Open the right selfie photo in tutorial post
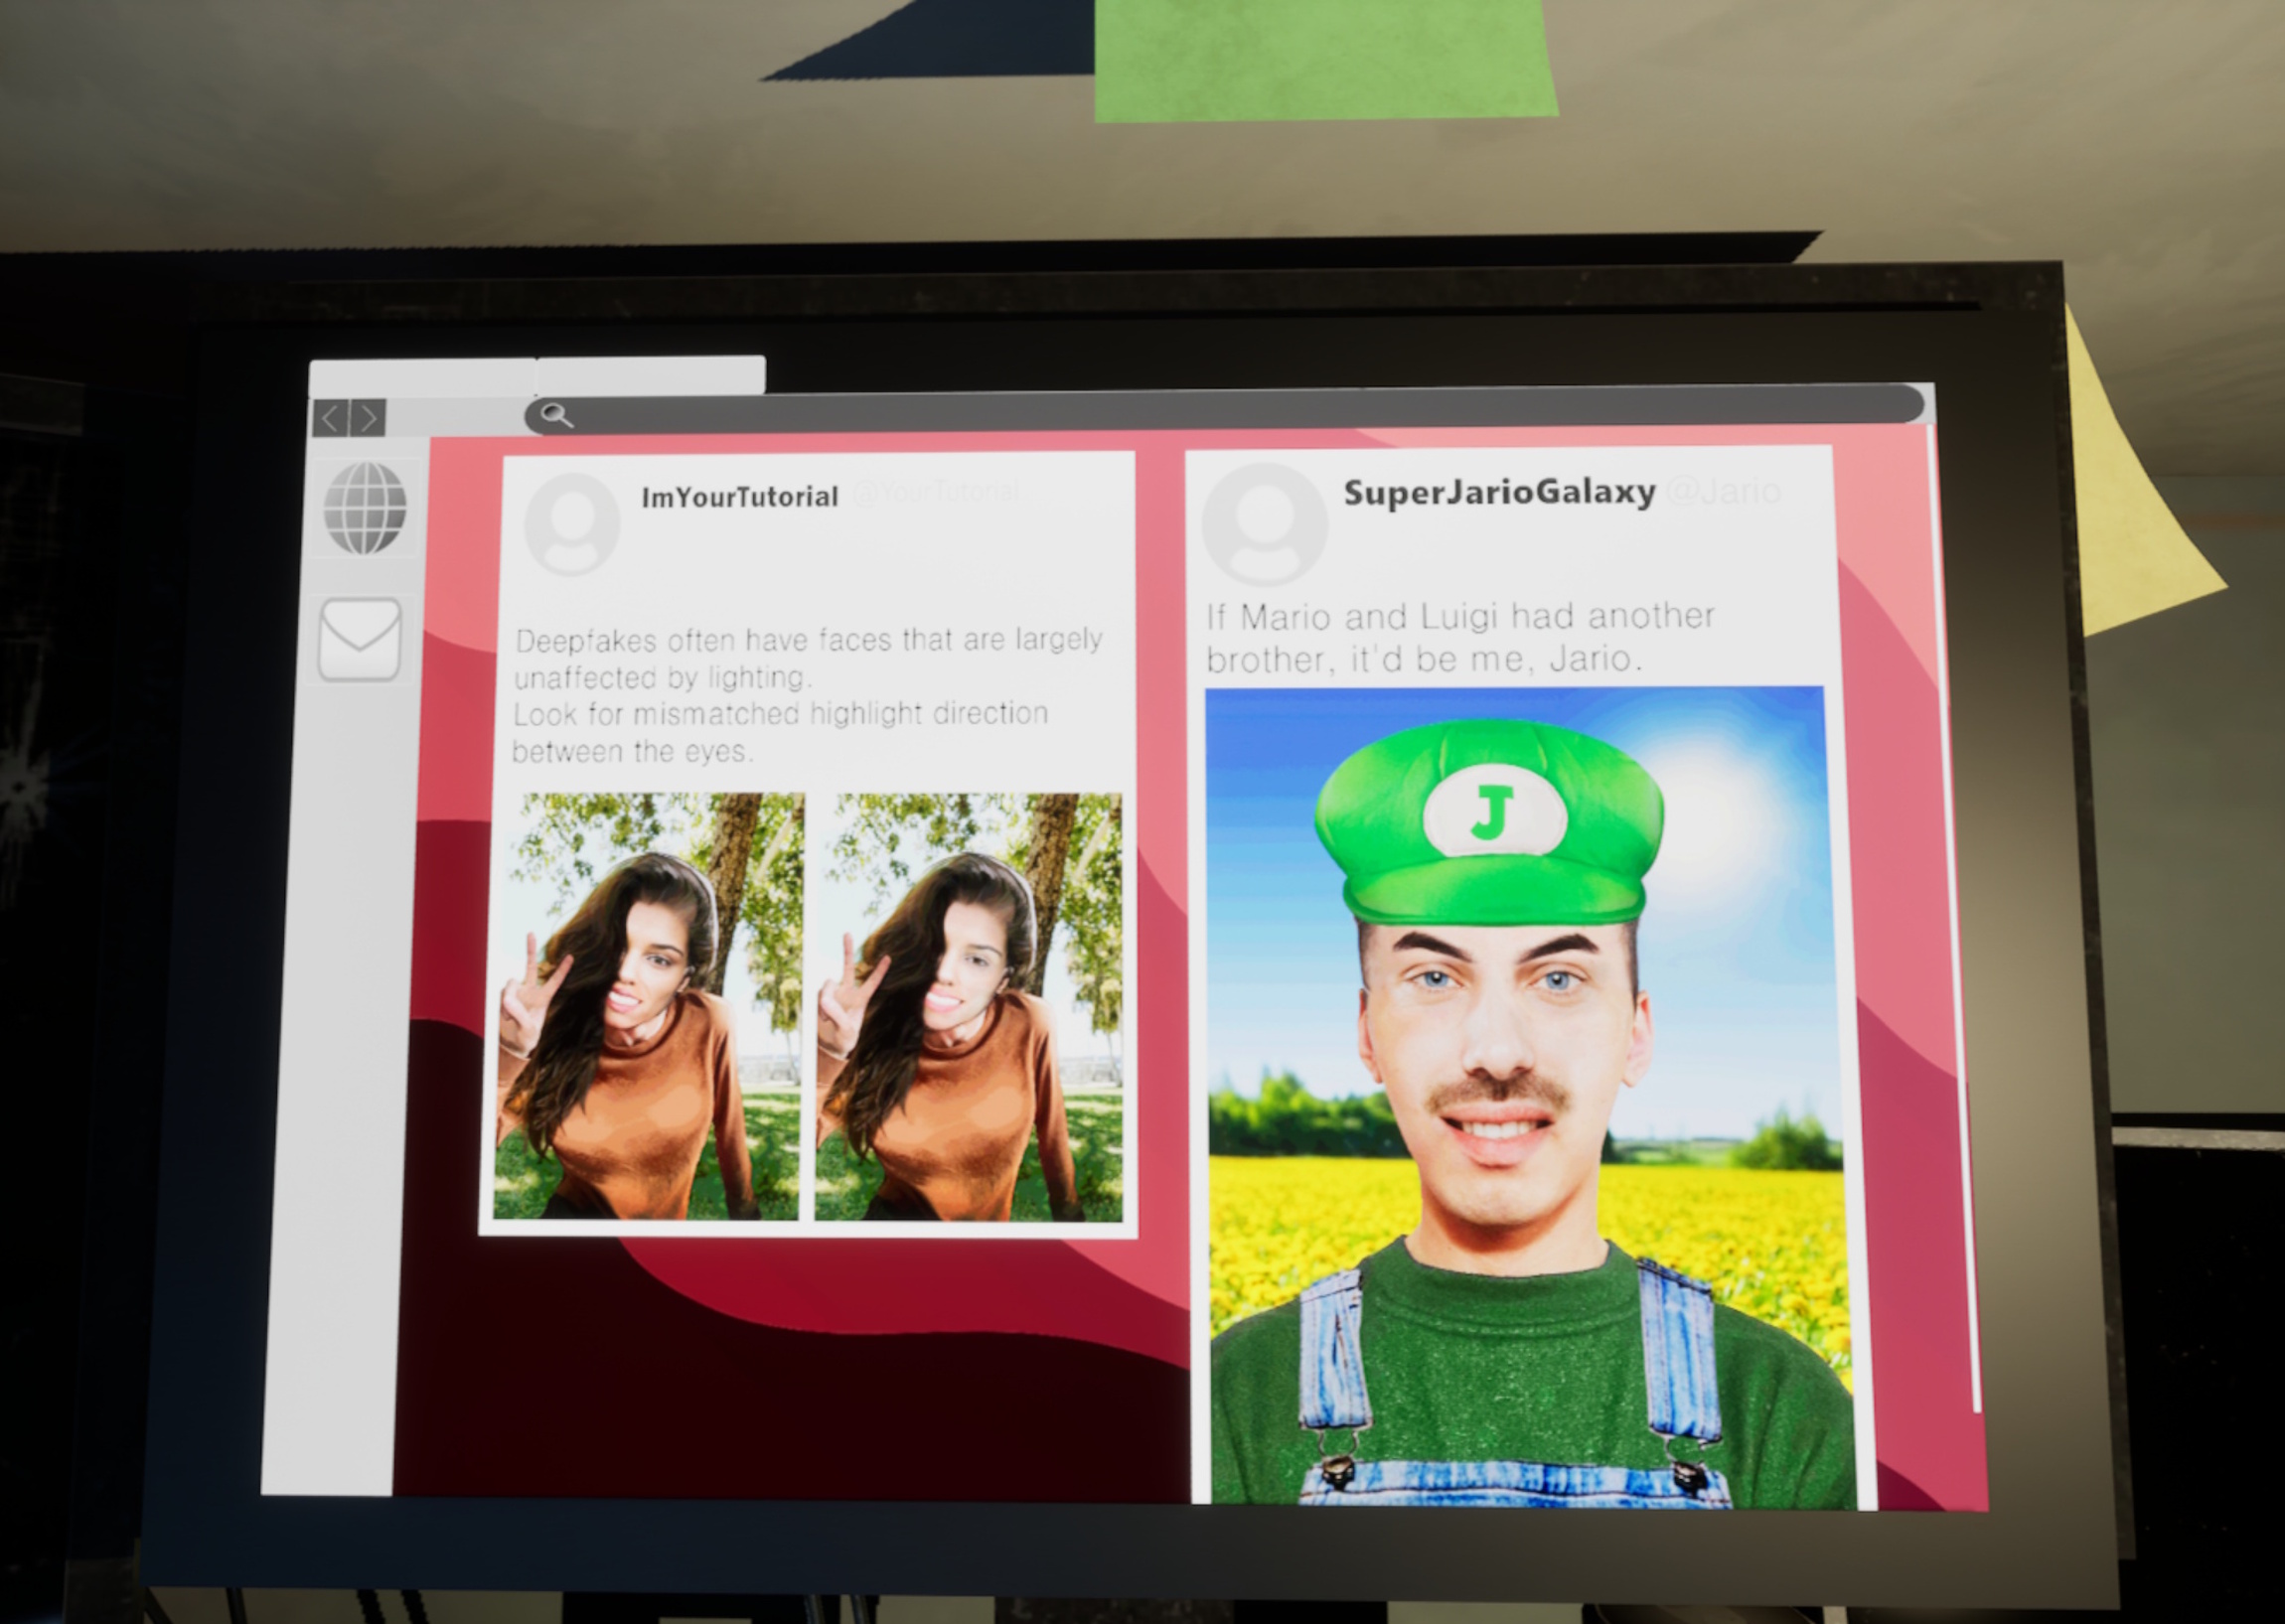Screen dimensions: 2285x1624 [x=968, y=1005]
